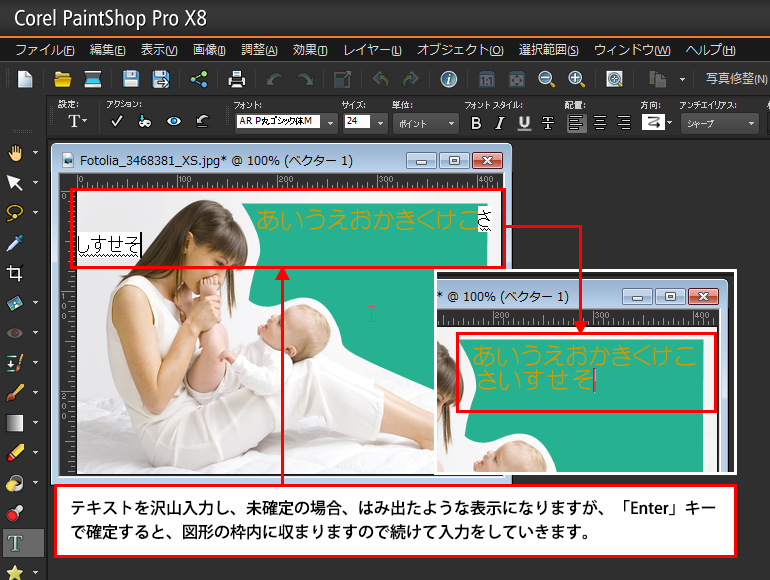
Task: Select the Eraser tool
Action: click(15, 452)
